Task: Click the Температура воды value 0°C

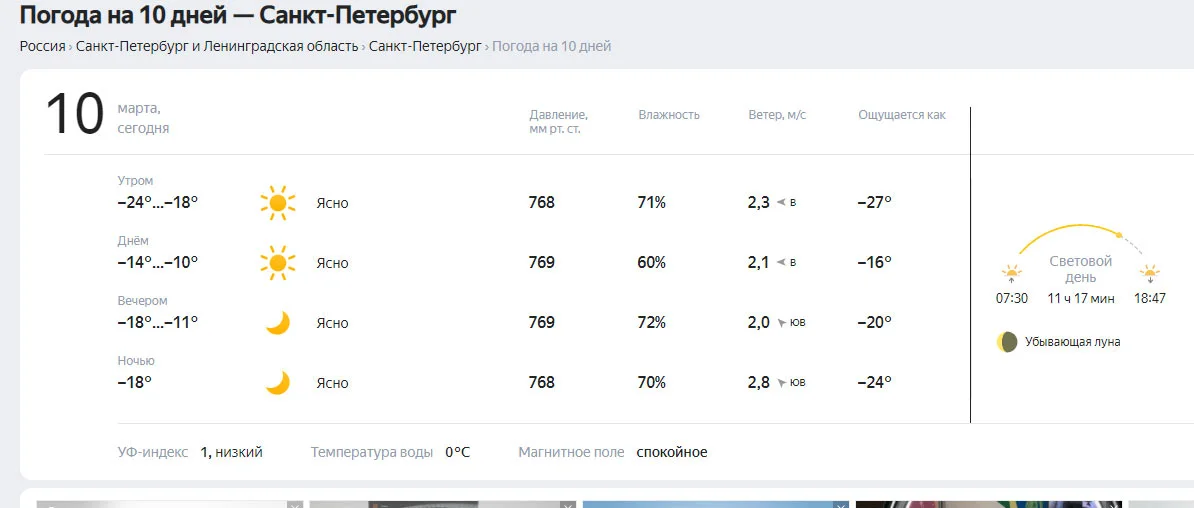Action: 458,452
